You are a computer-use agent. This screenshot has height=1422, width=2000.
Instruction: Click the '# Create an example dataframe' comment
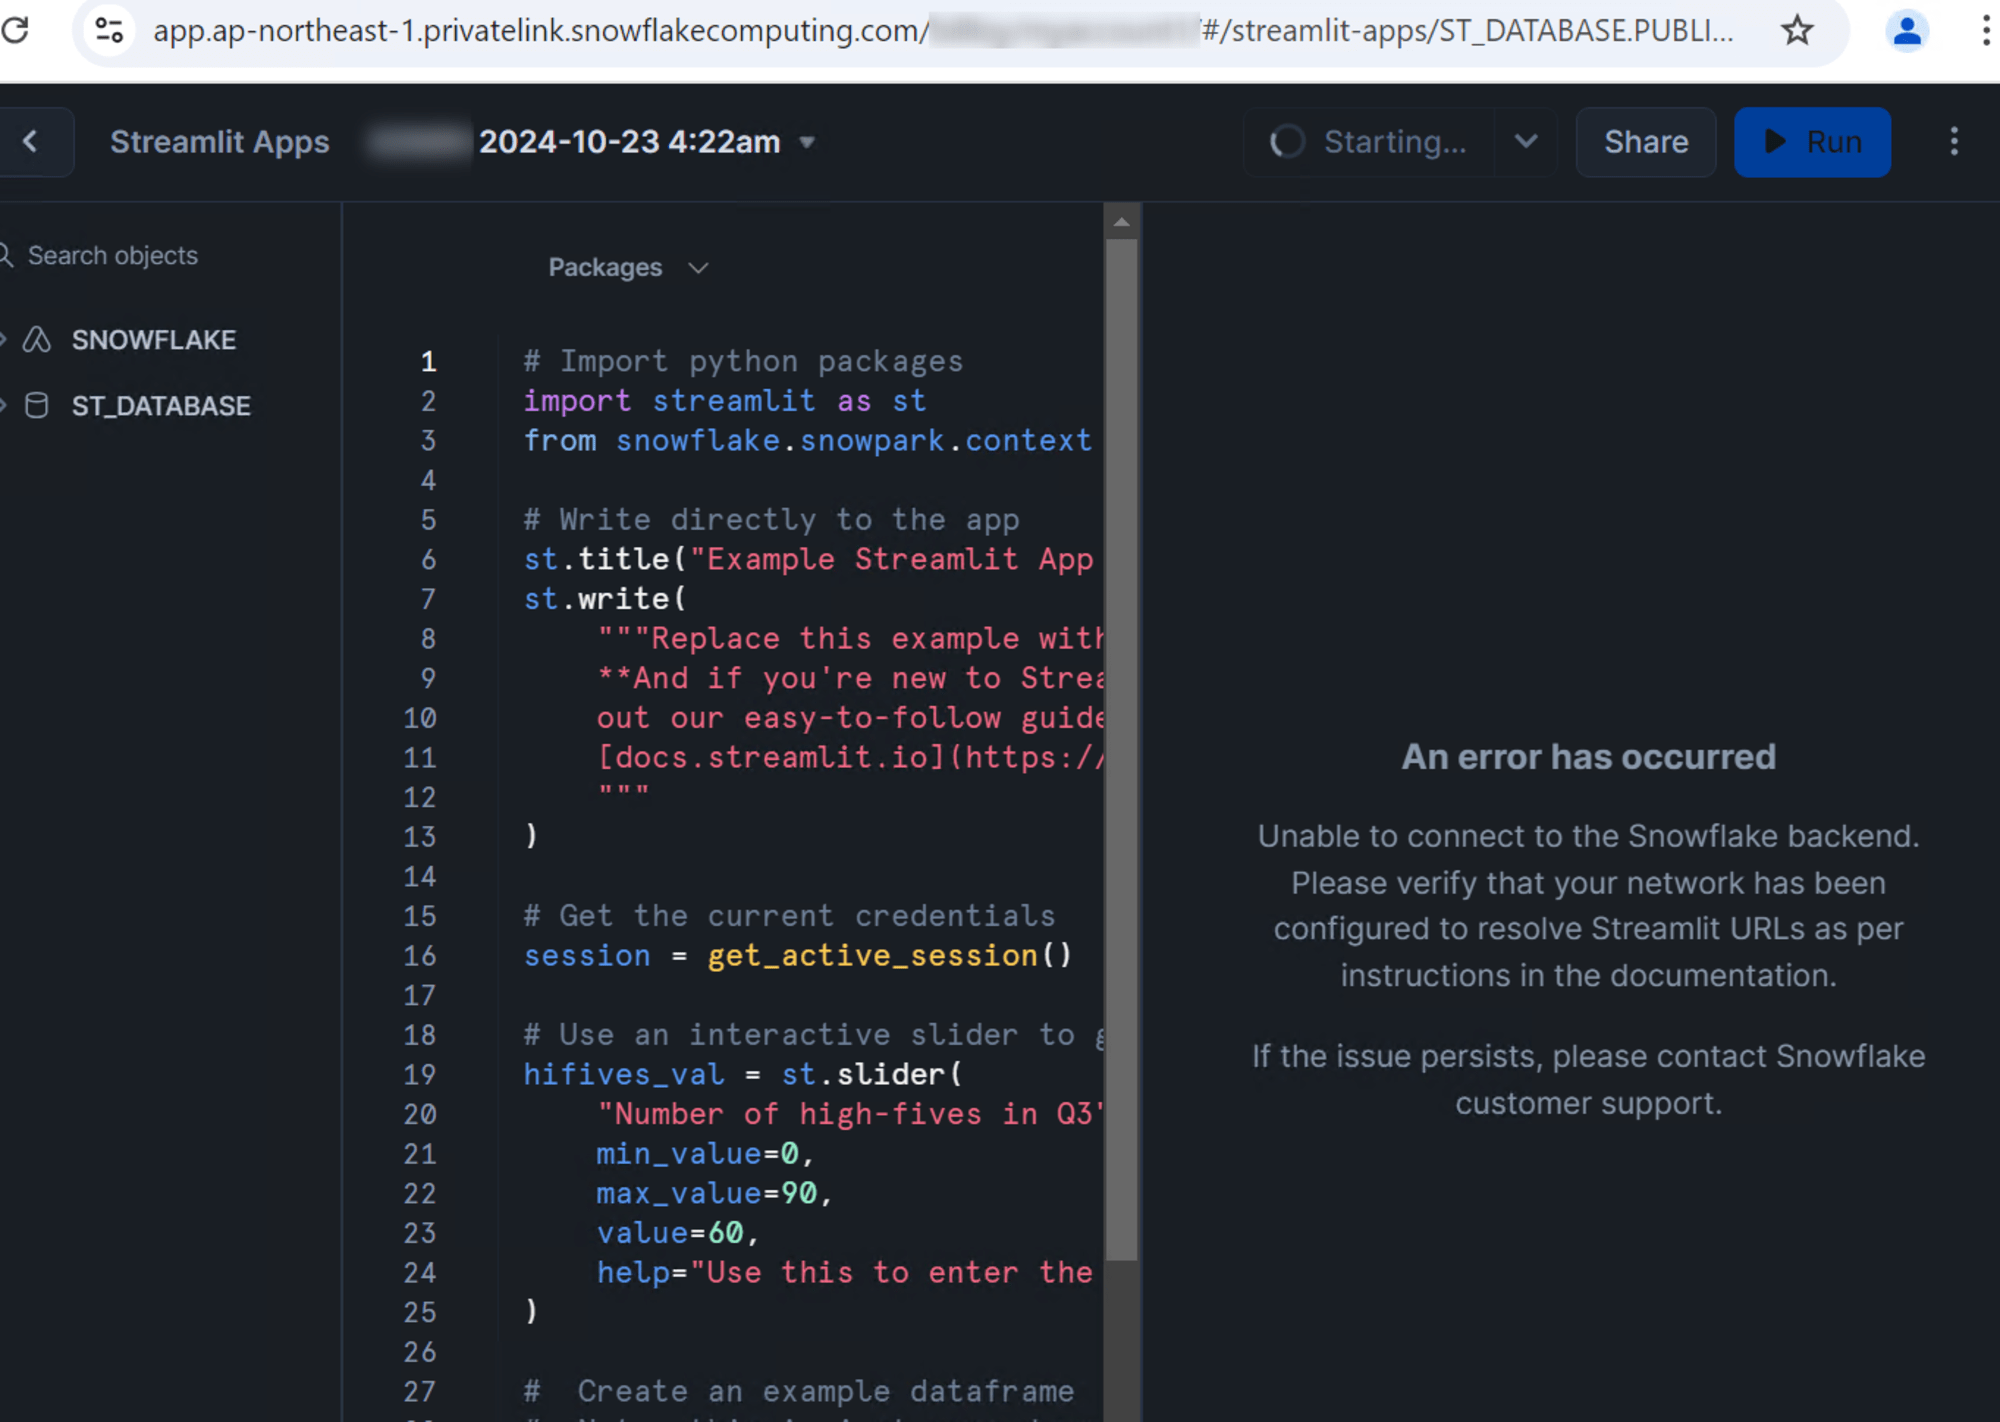coord(799,1392)
